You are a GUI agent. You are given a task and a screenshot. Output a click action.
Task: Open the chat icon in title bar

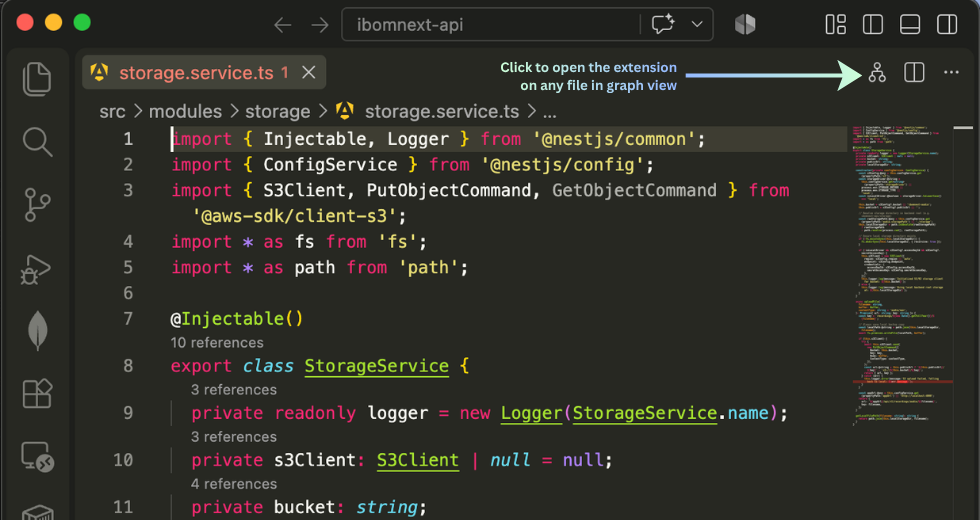663,24
